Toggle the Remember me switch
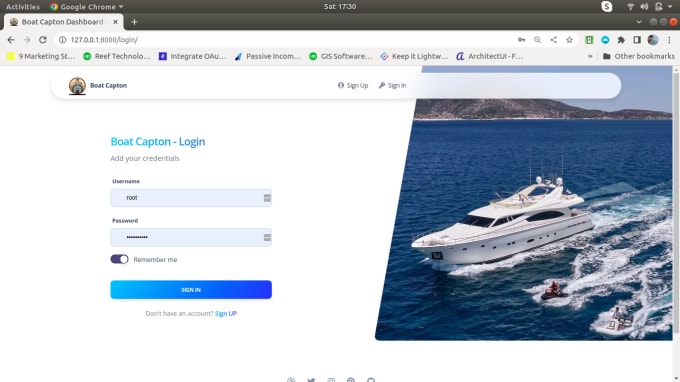 point(119,259)
